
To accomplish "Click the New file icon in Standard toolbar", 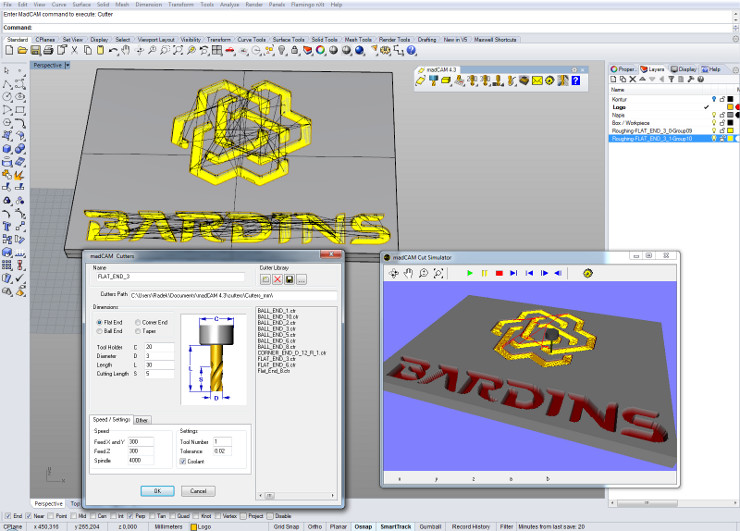I will [9, 50].
